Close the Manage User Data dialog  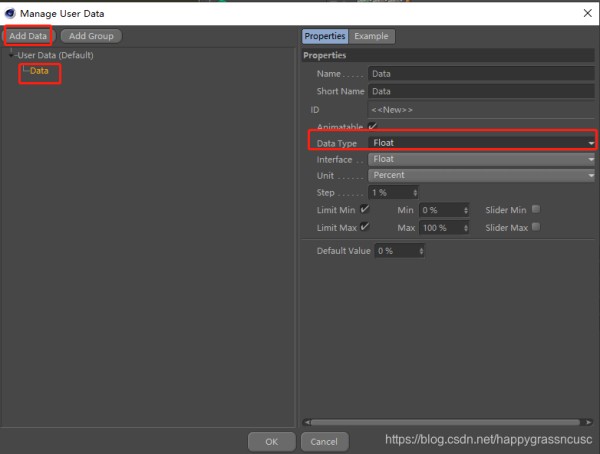click(584, 12)
